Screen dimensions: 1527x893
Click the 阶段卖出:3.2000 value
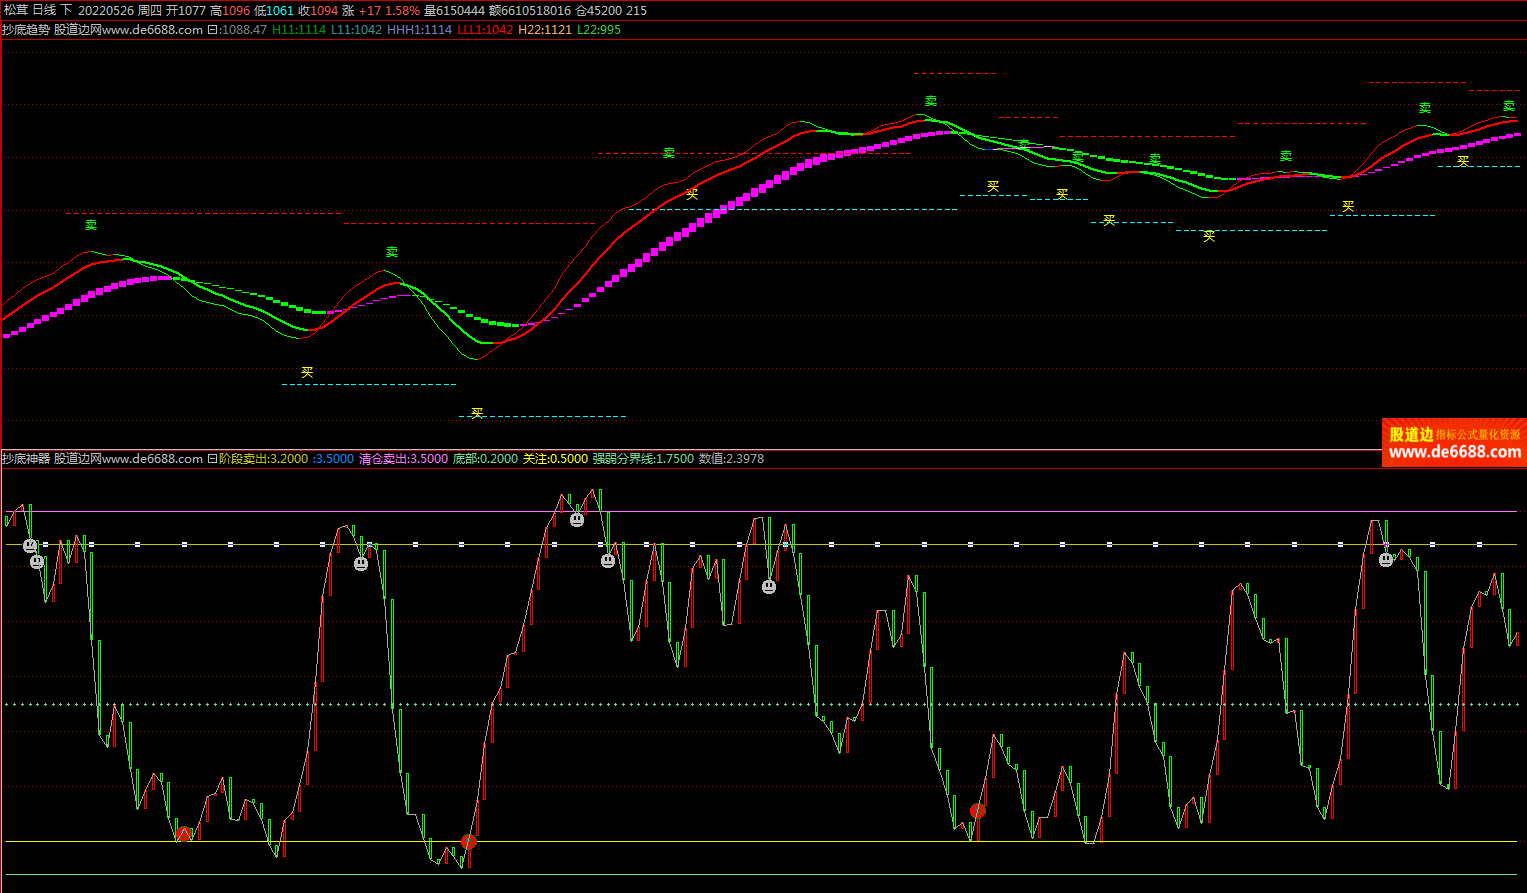(x=264, y=459)
